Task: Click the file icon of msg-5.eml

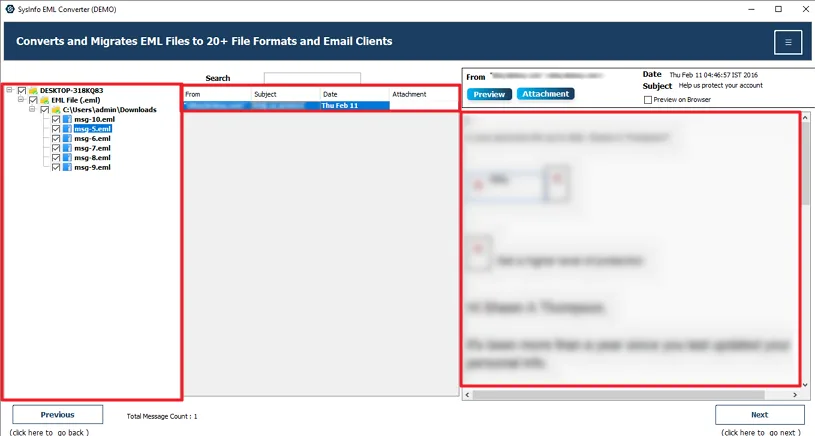Action: [x=67, y=129]
